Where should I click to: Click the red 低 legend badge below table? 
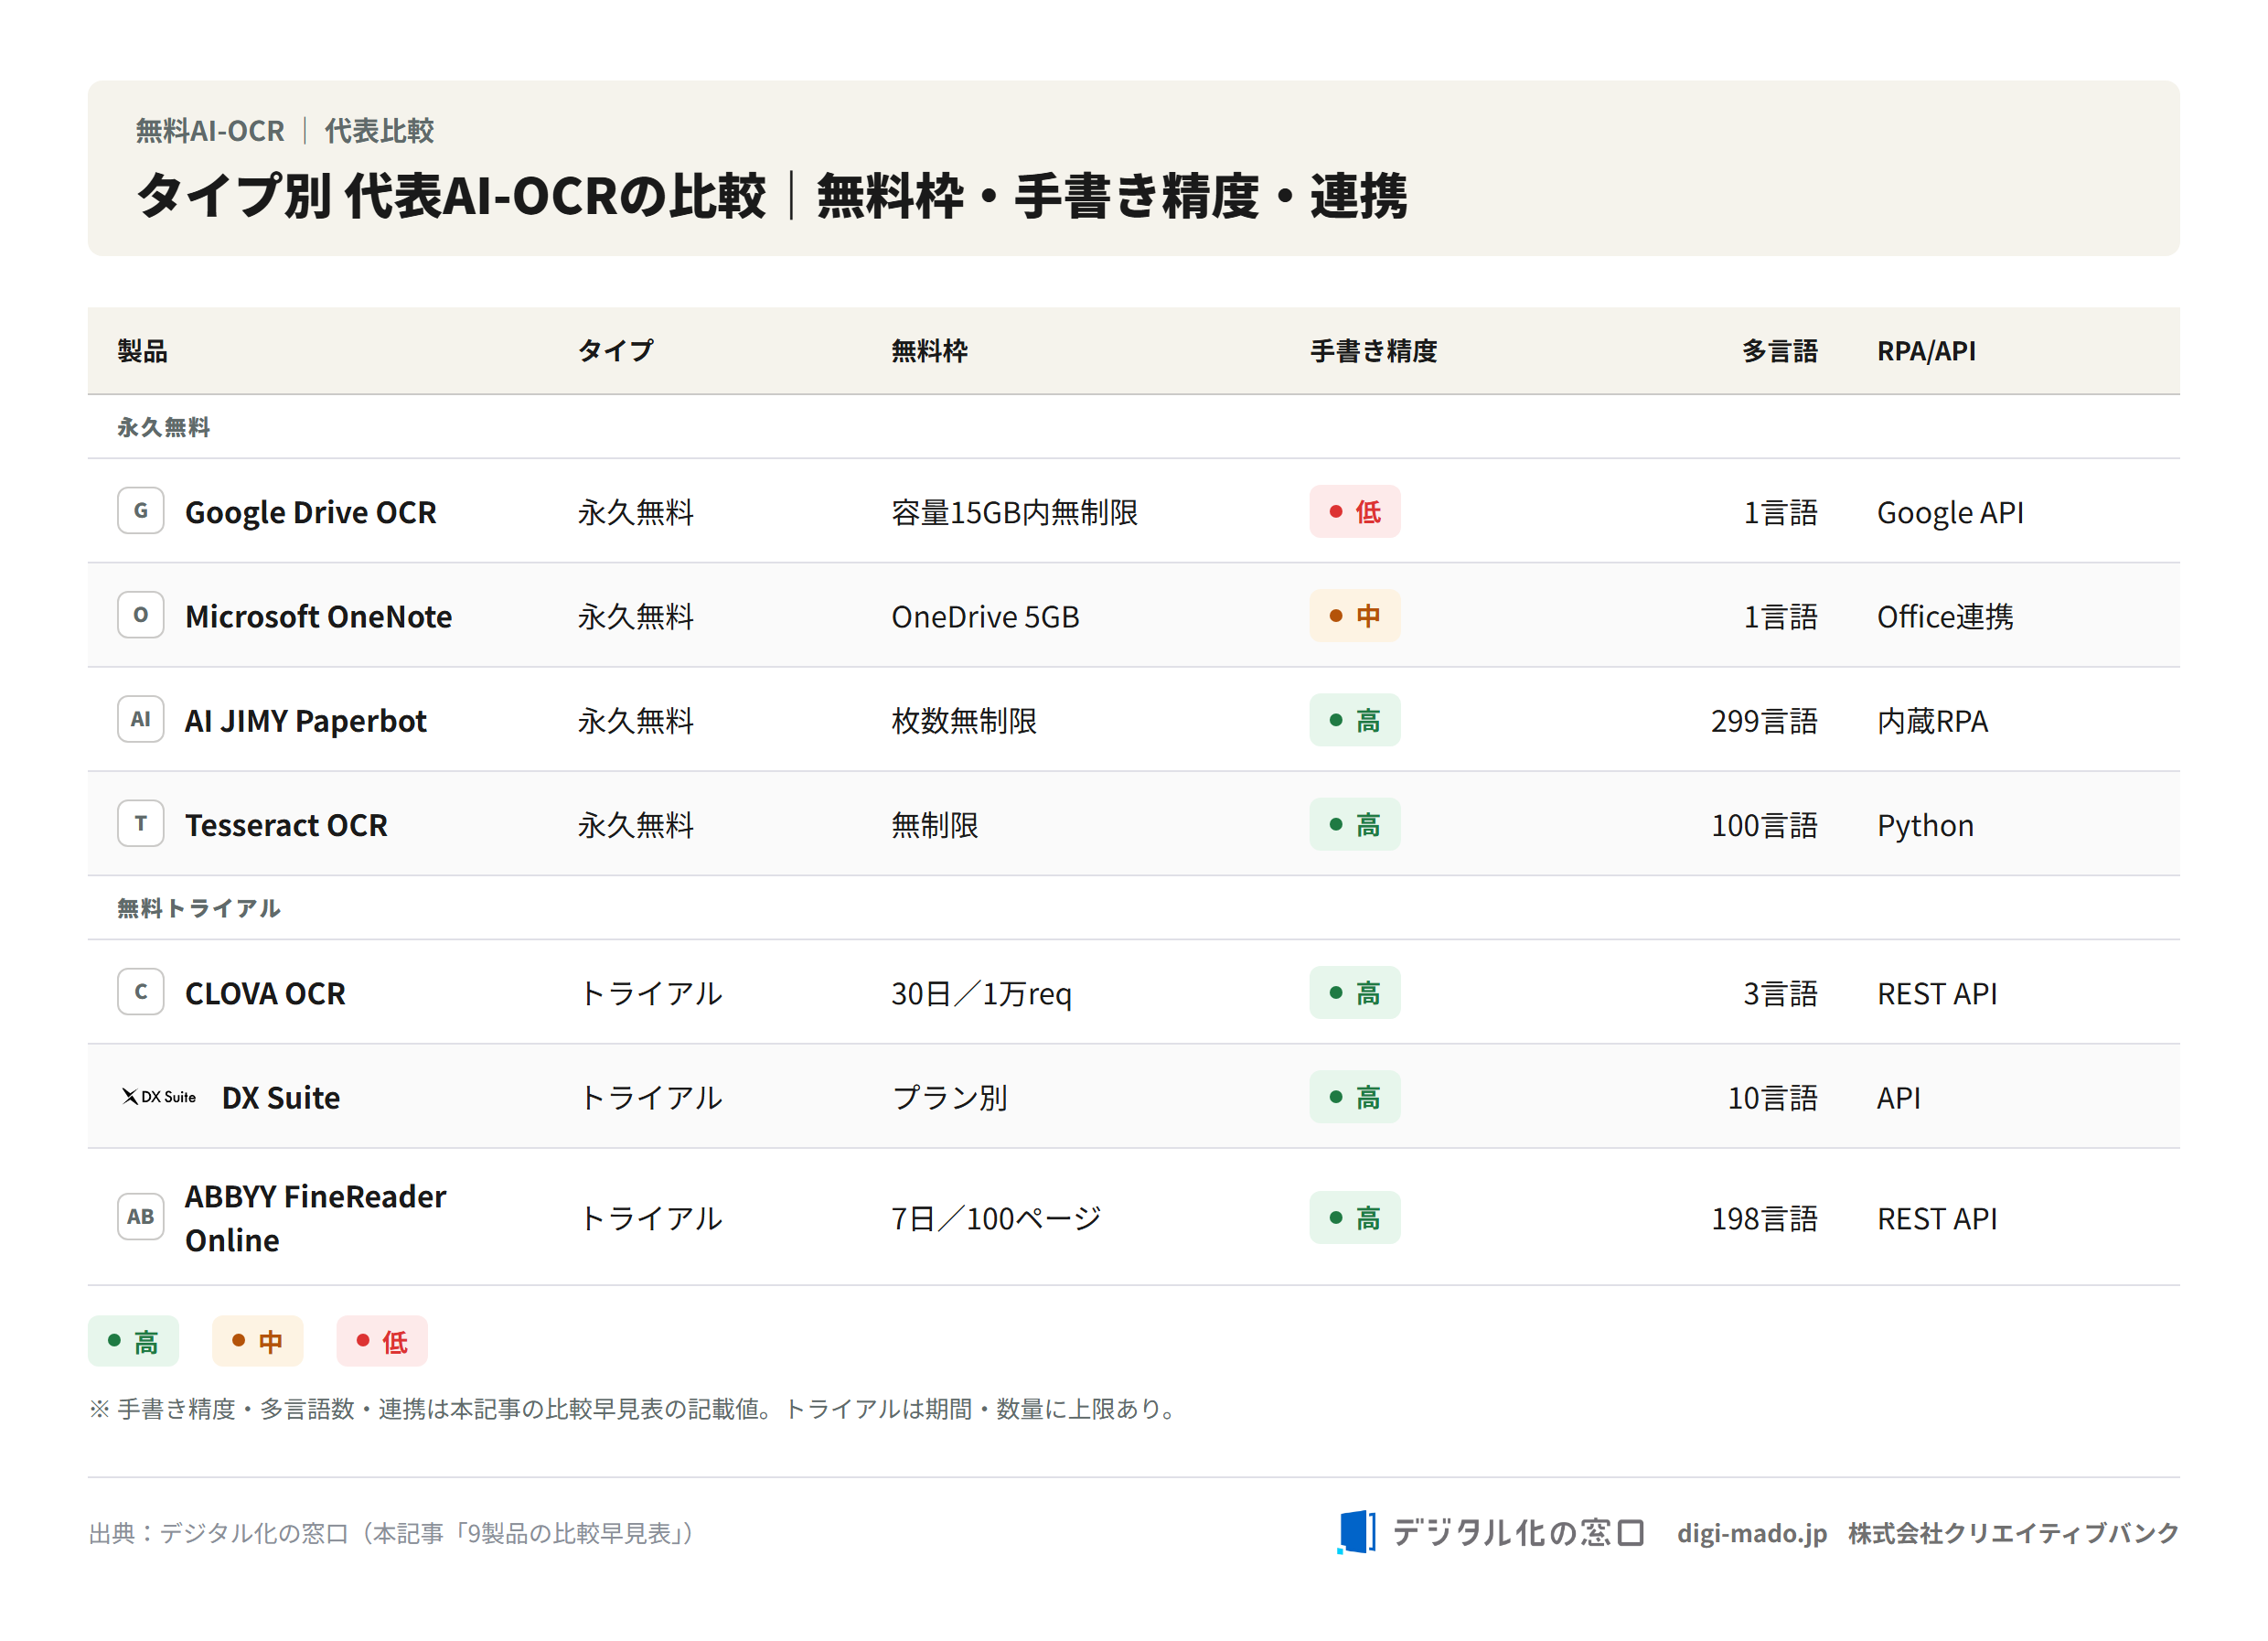tap(382, 1341)
